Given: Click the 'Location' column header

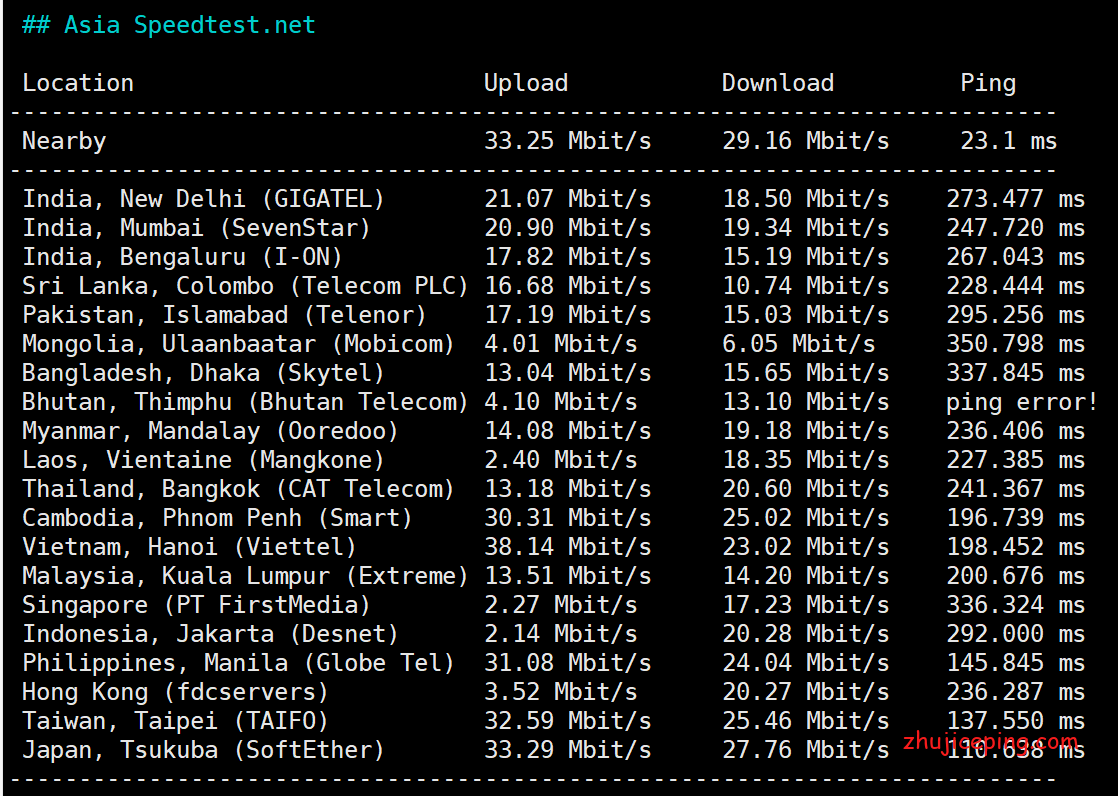Looking at the screenshot, I should tap(78, 83).
